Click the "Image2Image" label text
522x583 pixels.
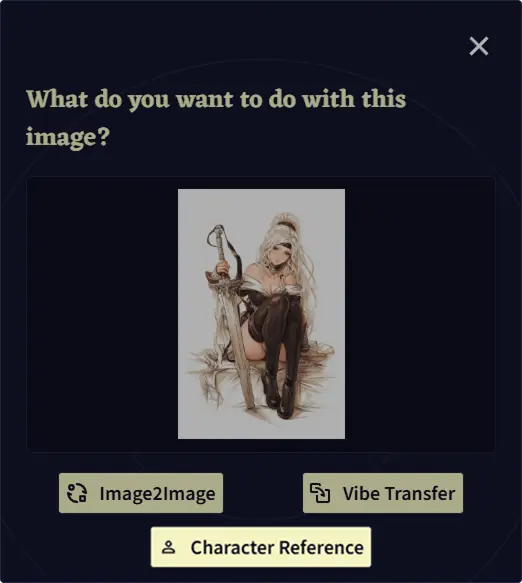157,494
